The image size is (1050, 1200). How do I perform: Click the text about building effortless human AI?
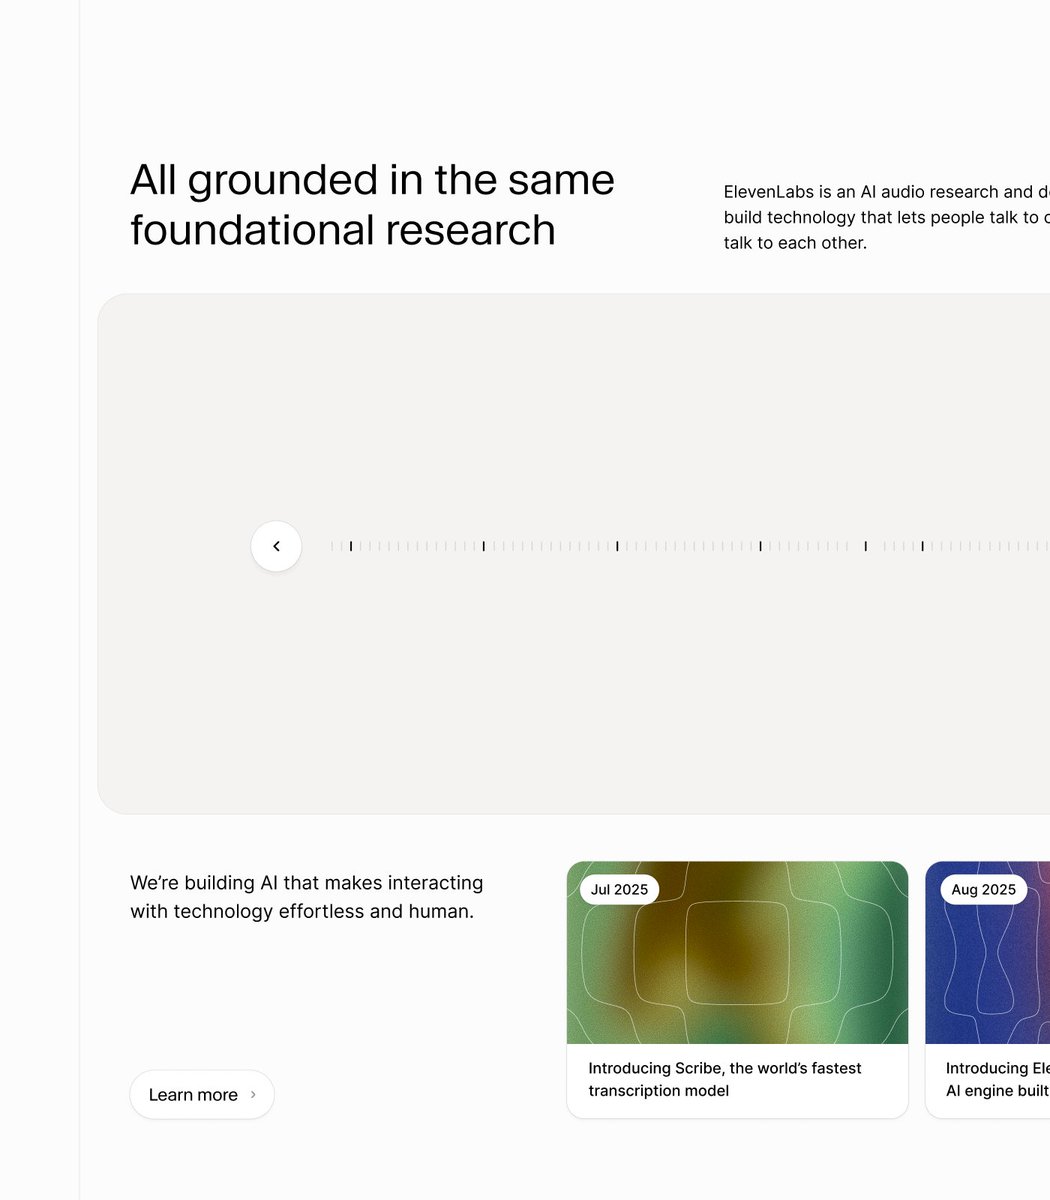point(306,897)
